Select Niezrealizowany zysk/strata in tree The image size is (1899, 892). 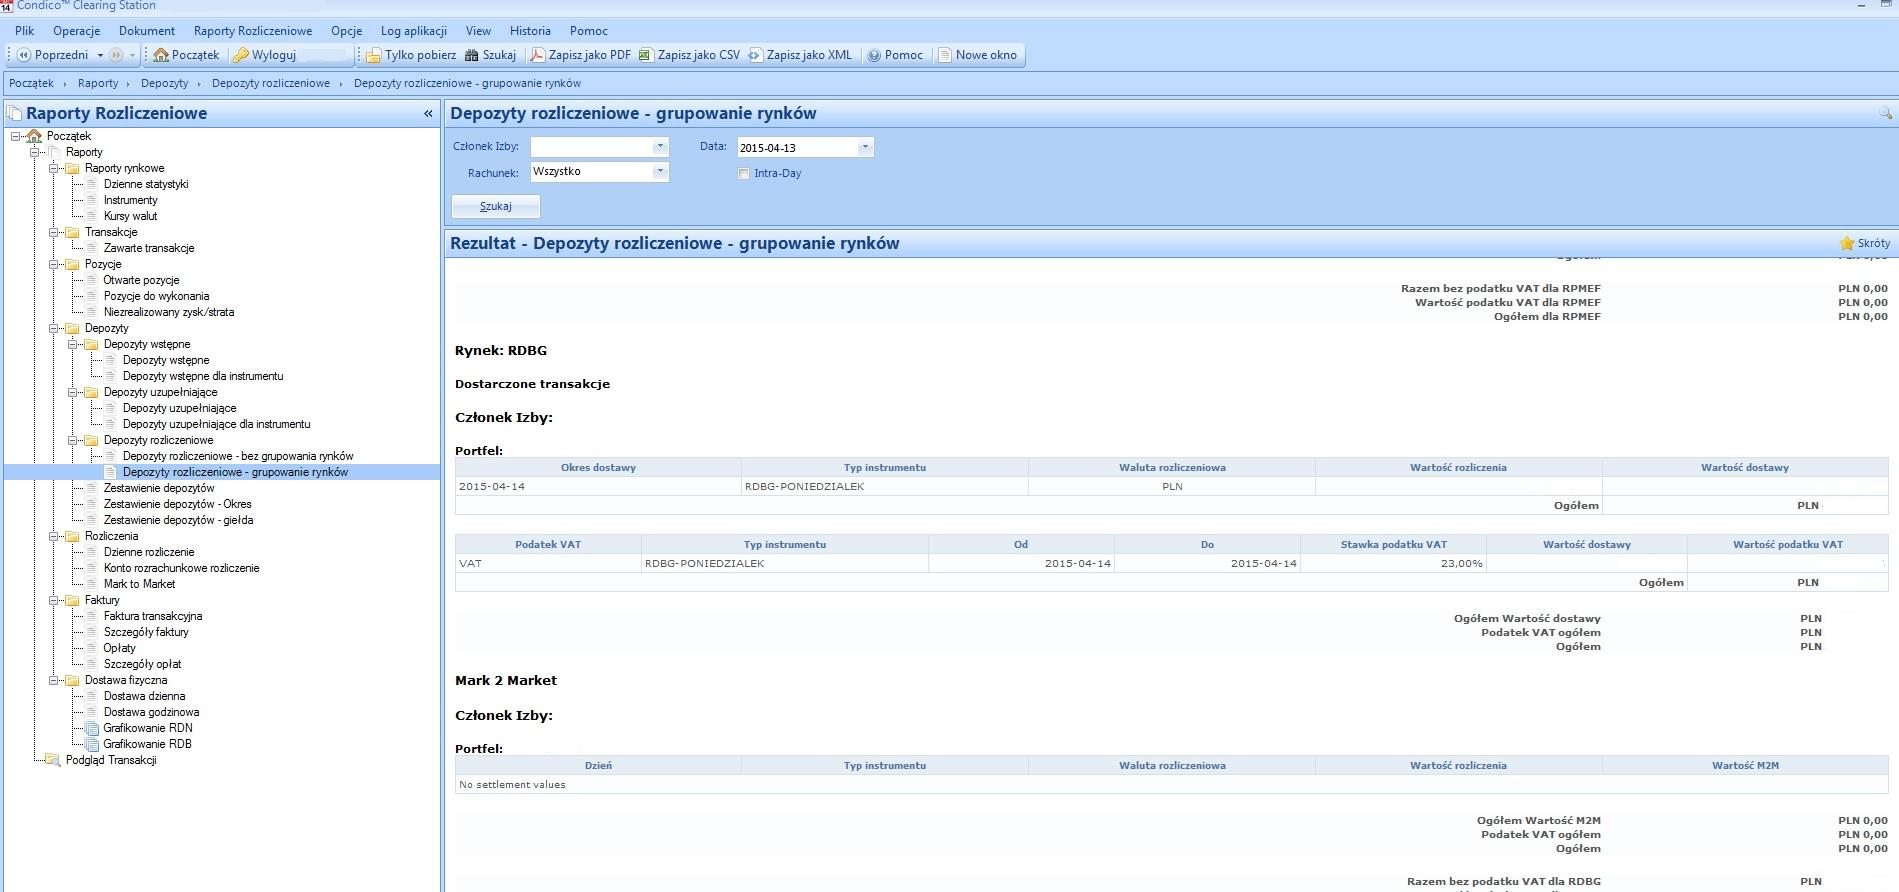click(169, 312)
